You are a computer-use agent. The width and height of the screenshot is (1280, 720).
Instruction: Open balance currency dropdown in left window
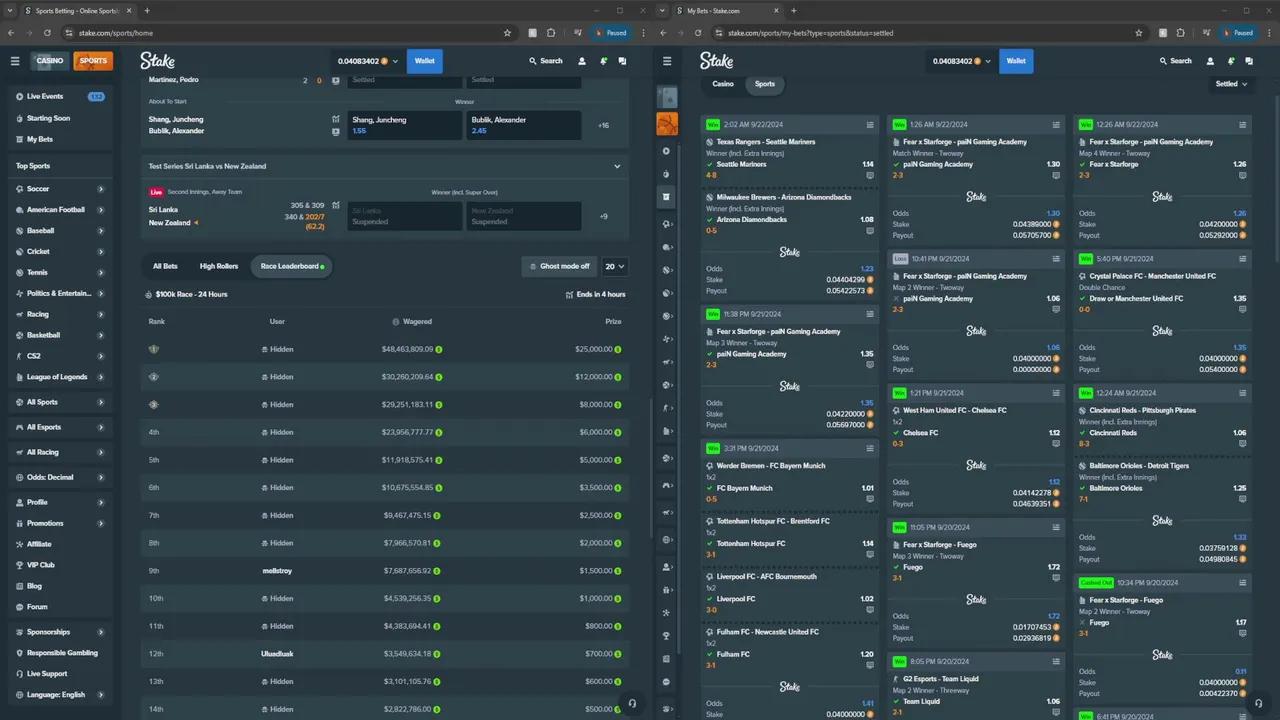pos(368,61)
